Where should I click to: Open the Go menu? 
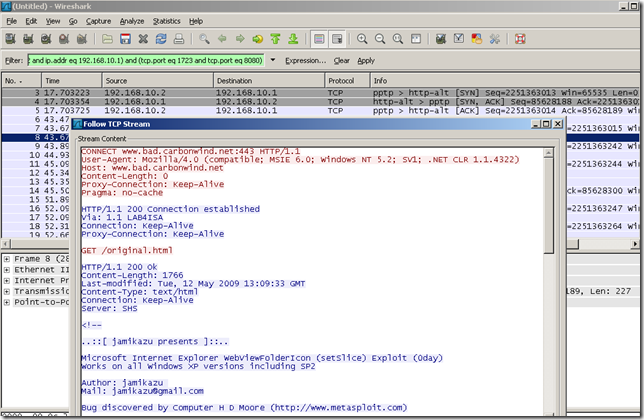[73, 21]
